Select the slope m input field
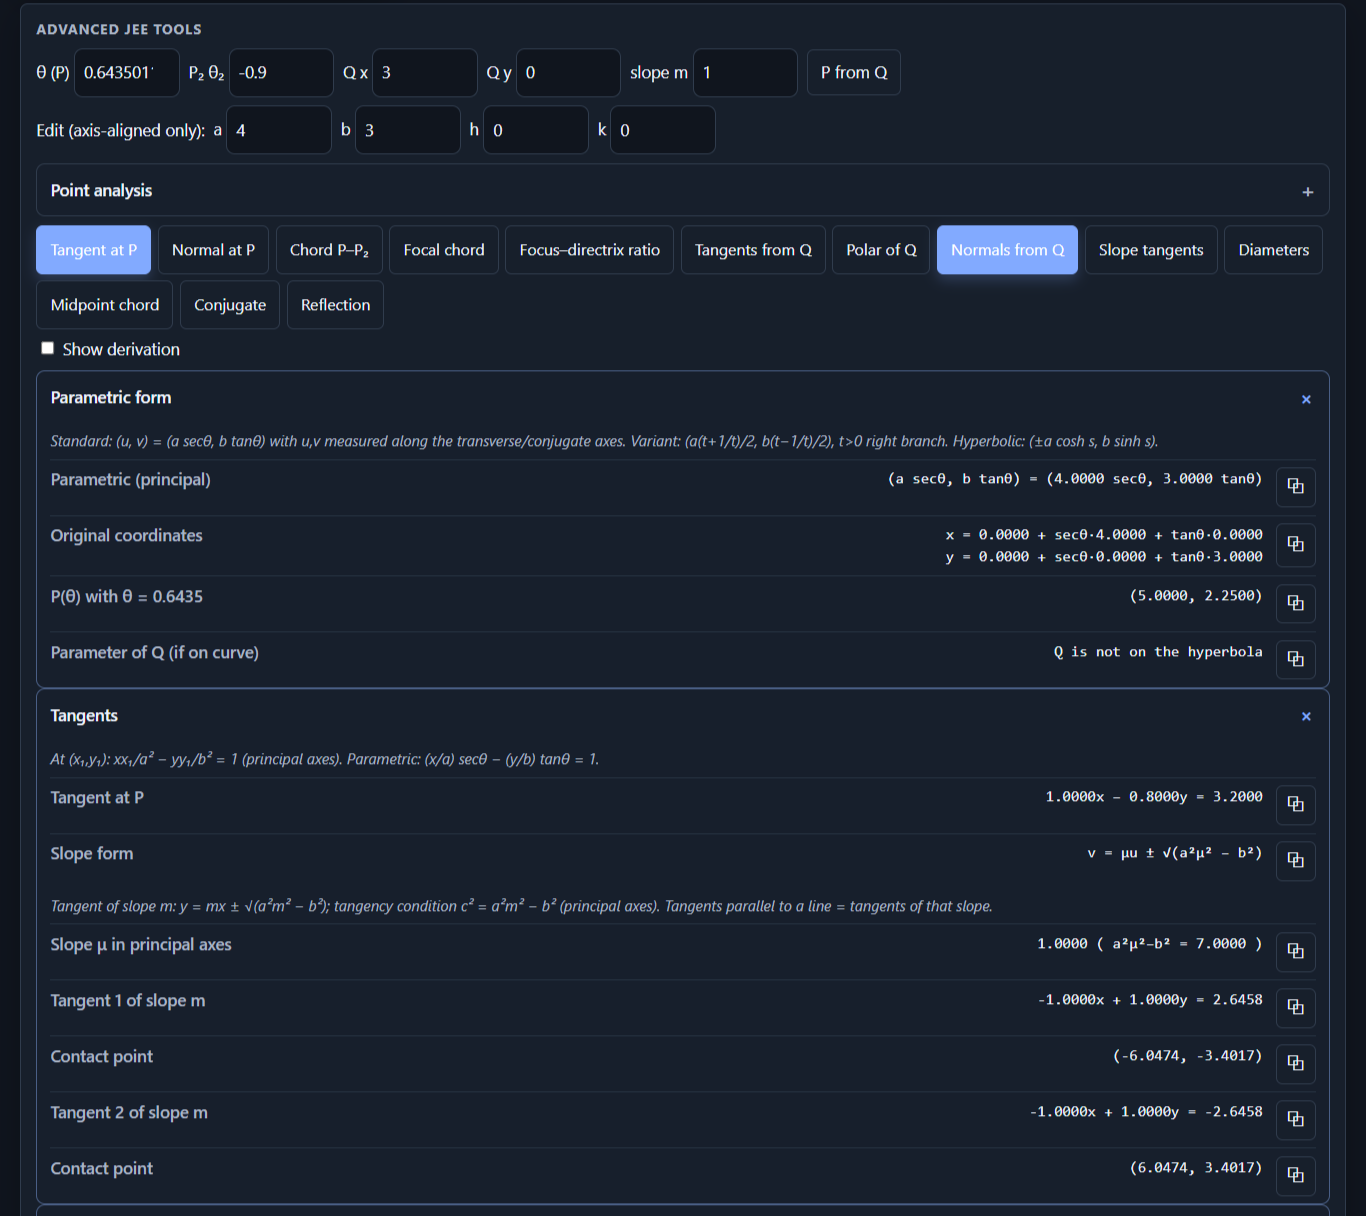The image size is (1366, 1216). 745,73
